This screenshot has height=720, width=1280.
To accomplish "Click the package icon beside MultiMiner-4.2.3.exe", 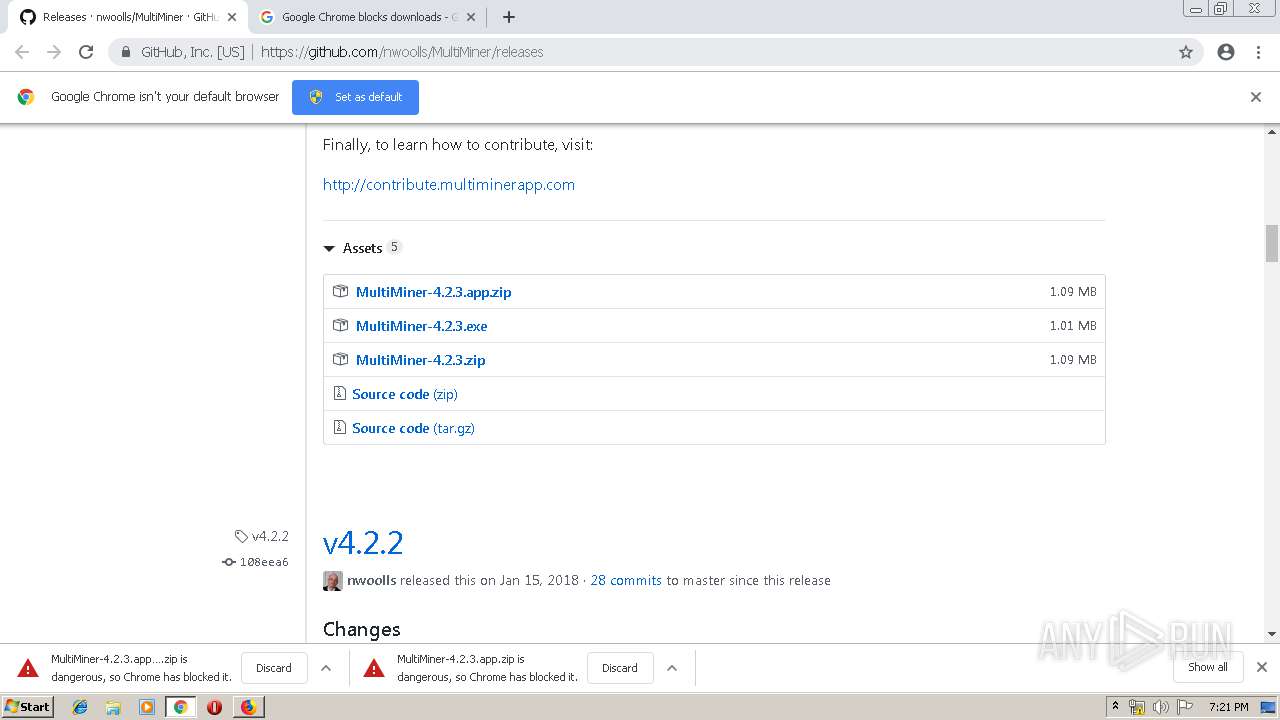I will pos(340,326).
